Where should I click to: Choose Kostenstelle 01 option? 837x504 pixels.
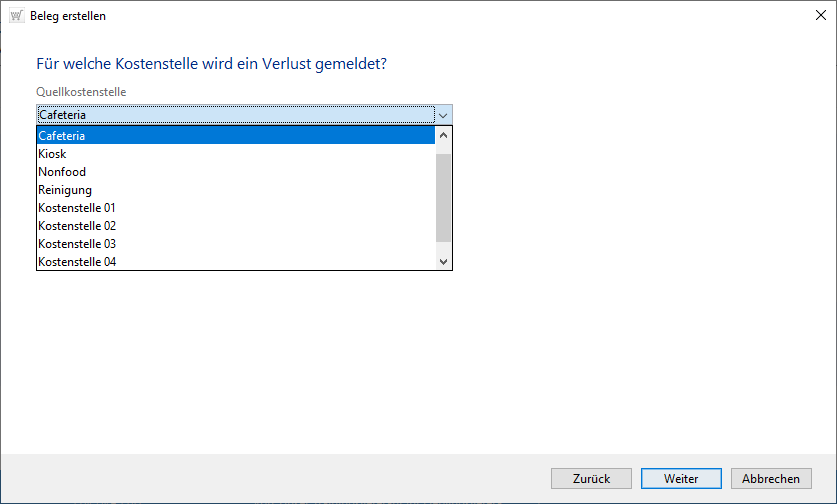pyautogui.click(x=235, y=208)
